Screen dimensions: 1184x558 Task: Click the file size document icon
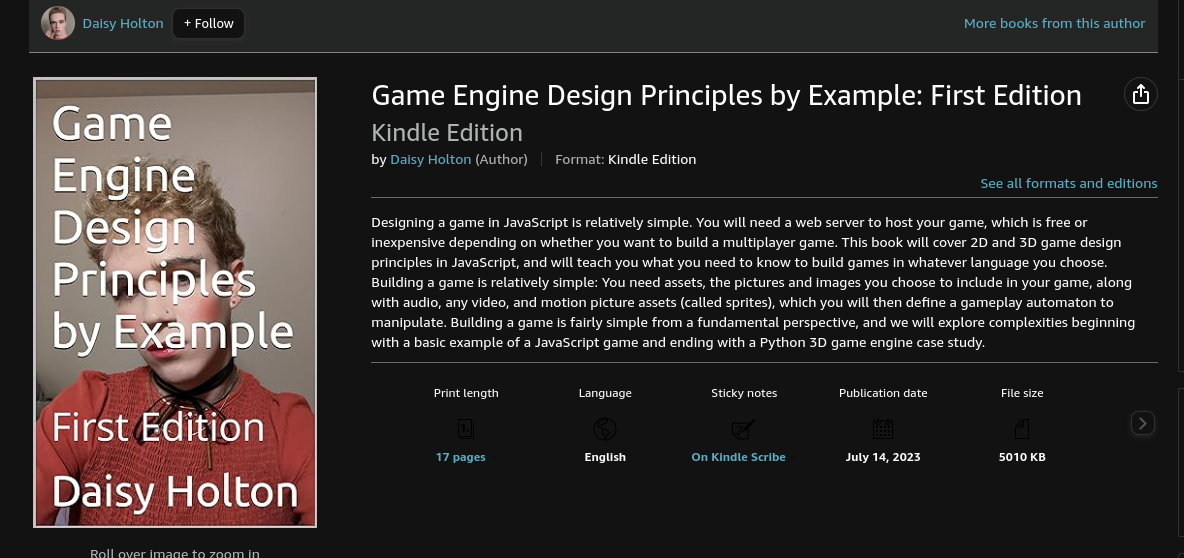1022,429
